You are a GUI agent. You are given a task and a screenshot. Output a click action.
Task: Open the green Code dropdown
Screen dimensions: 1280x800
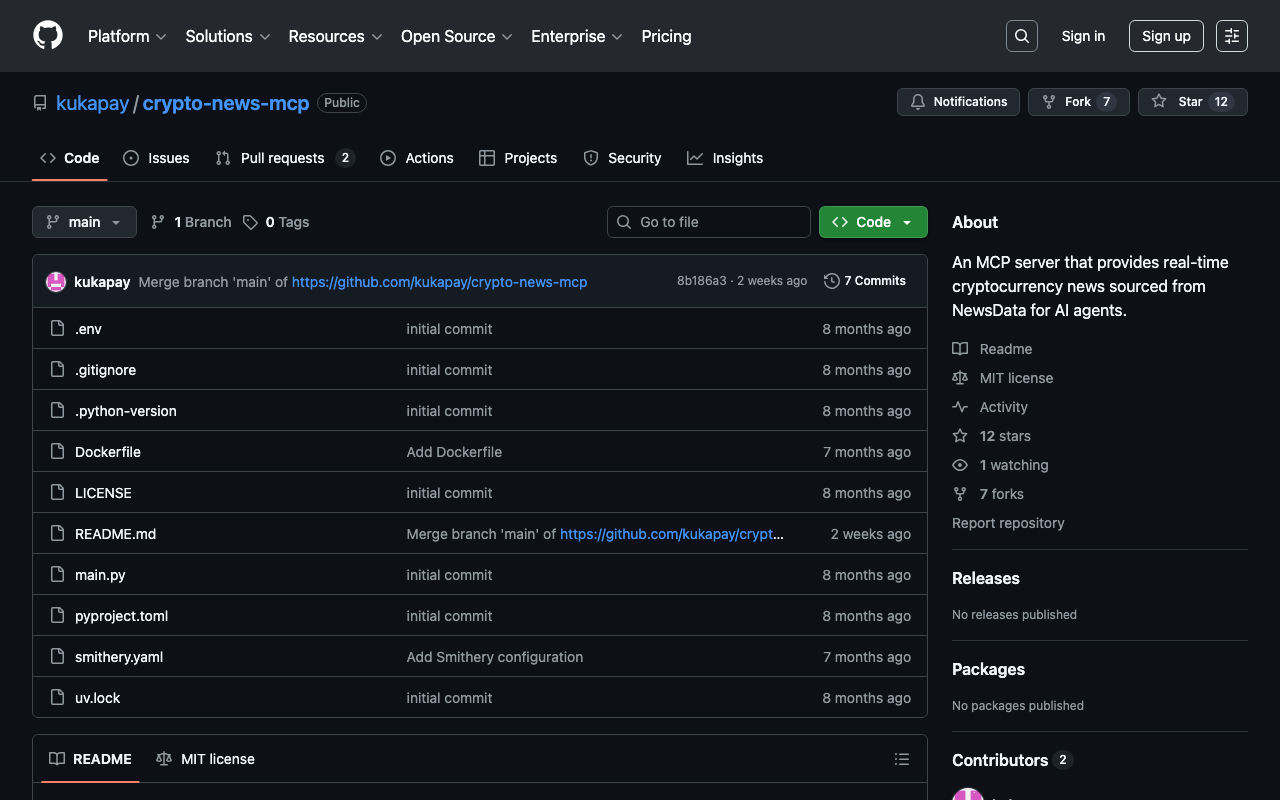(x=872, y=222)
